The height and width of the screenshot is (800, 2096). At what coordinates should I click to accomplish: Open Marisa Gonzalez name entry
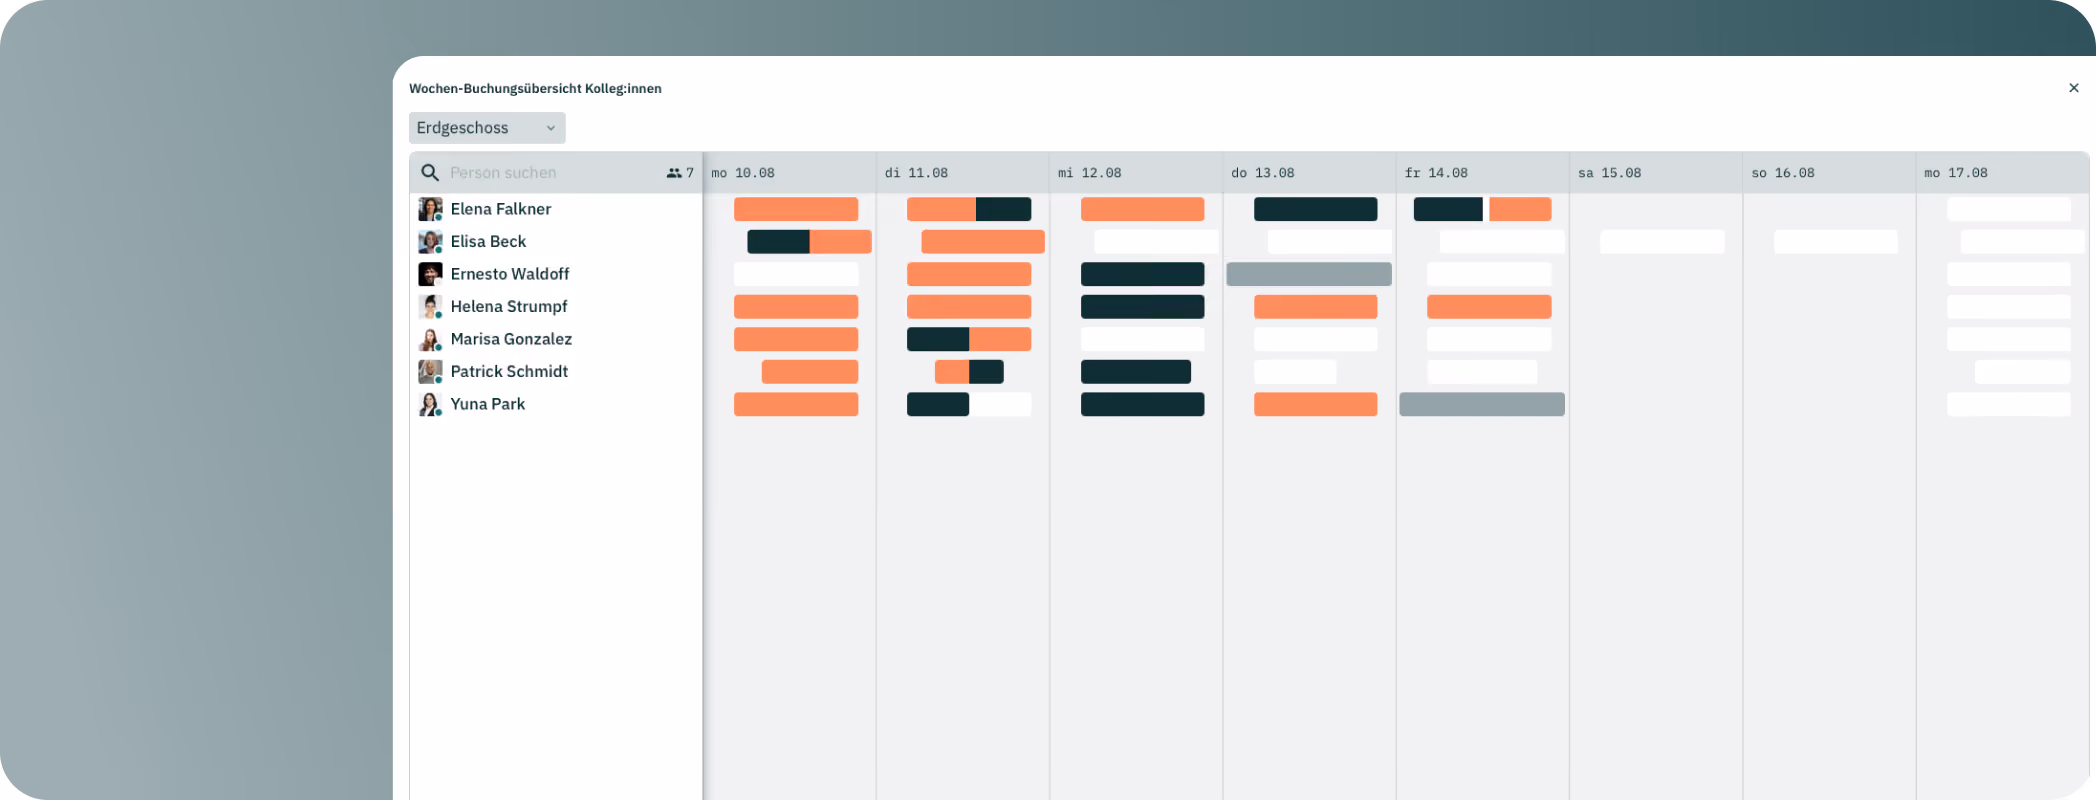click(511, 339)
